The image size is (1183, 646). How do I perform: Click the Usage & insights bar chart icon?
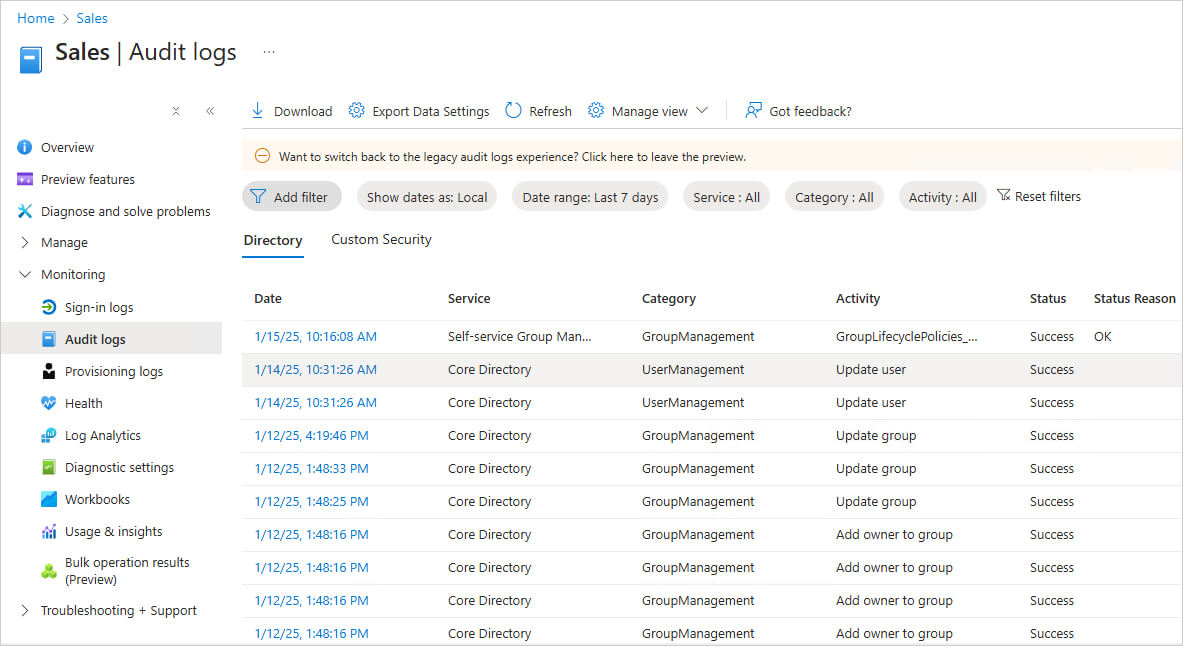(49, 531)
